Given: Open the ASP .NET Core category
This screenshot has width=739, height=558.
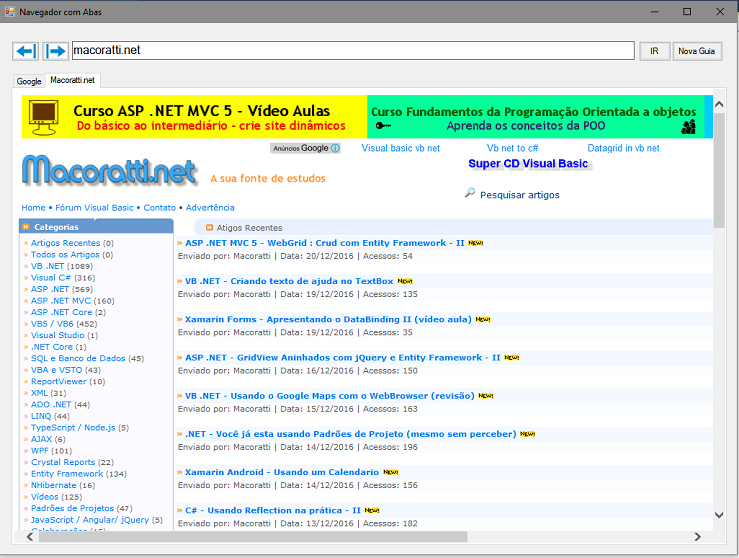Looking at the screenshot, I should point(61,312).
